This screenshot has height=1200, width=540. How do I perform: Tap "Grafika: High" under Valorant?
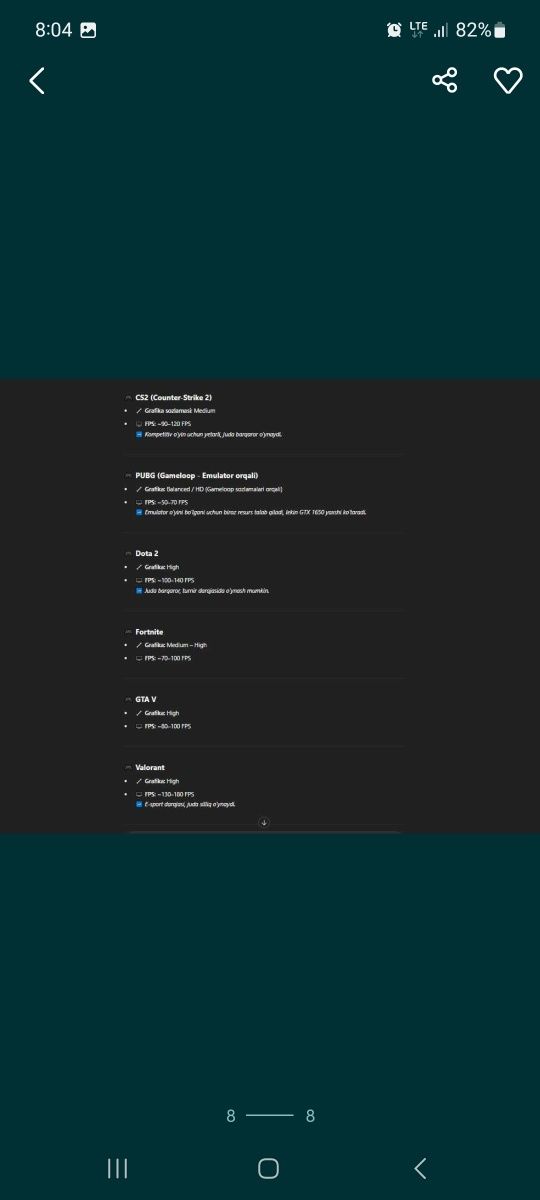tap(162, 781)
